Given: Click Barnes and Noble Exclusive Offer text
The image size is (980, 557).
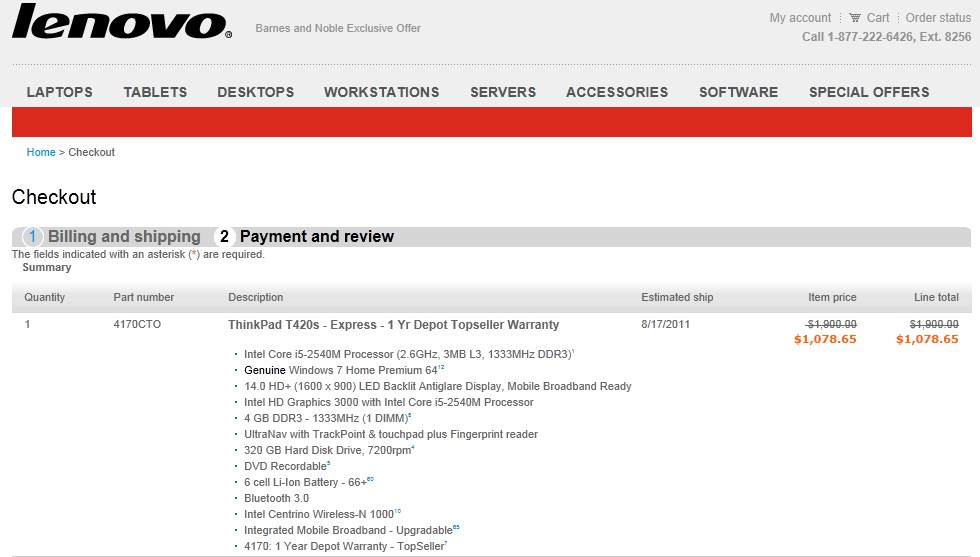Looking at the screenshot, I should [338, 28].
